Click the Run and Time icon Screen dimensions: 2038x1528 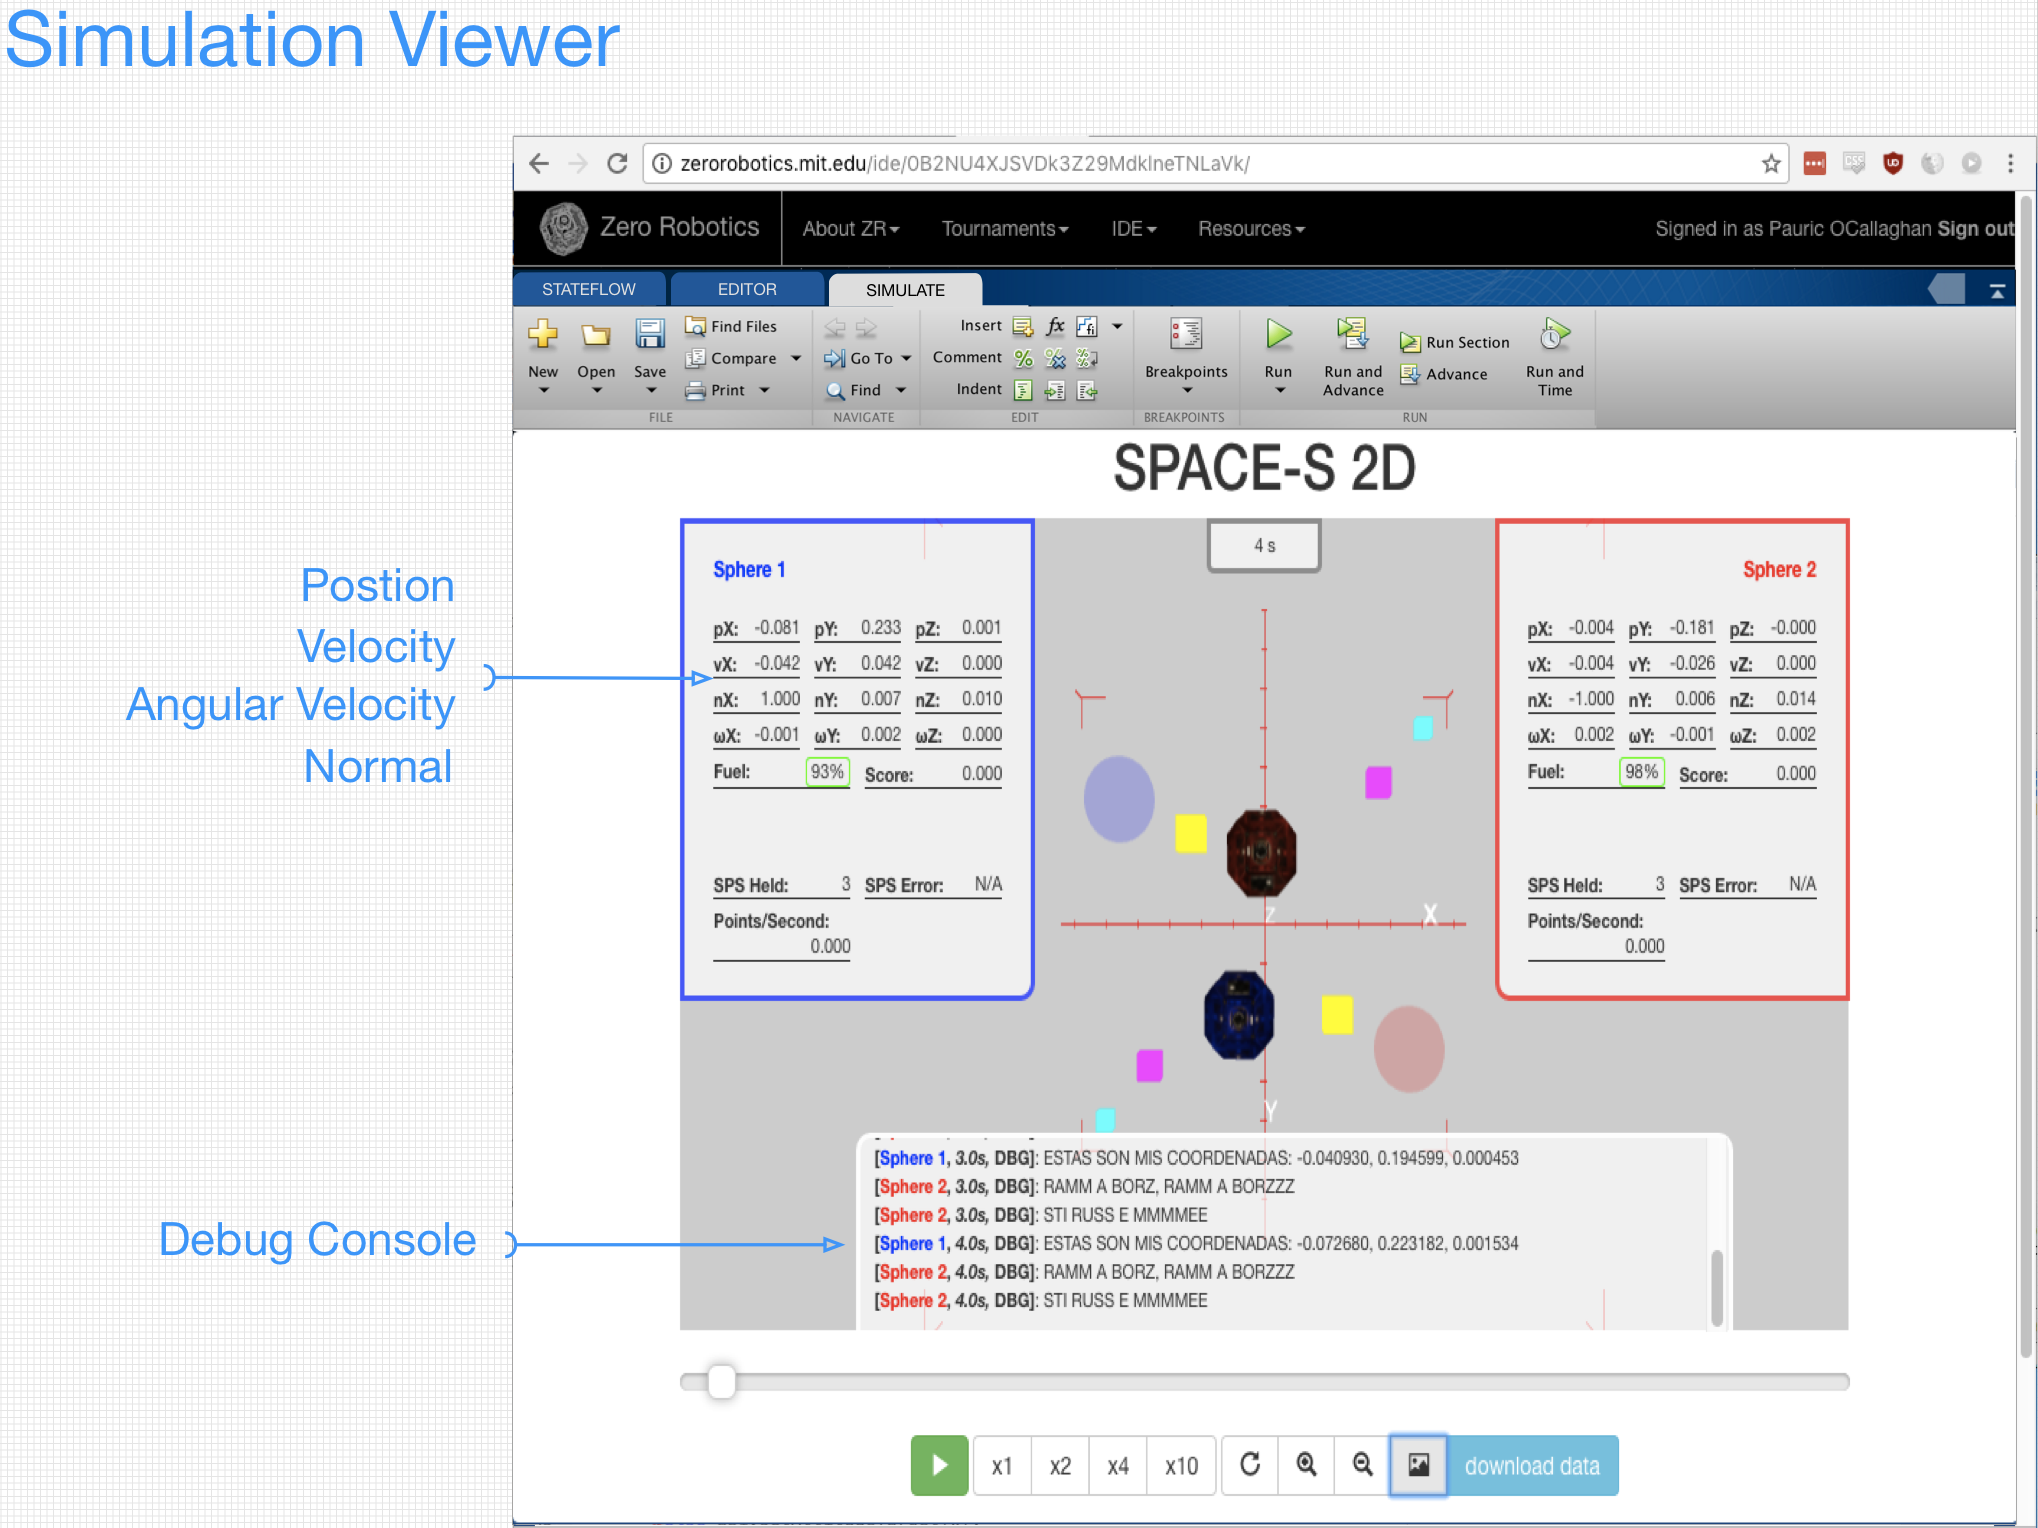pos(1554,335)
